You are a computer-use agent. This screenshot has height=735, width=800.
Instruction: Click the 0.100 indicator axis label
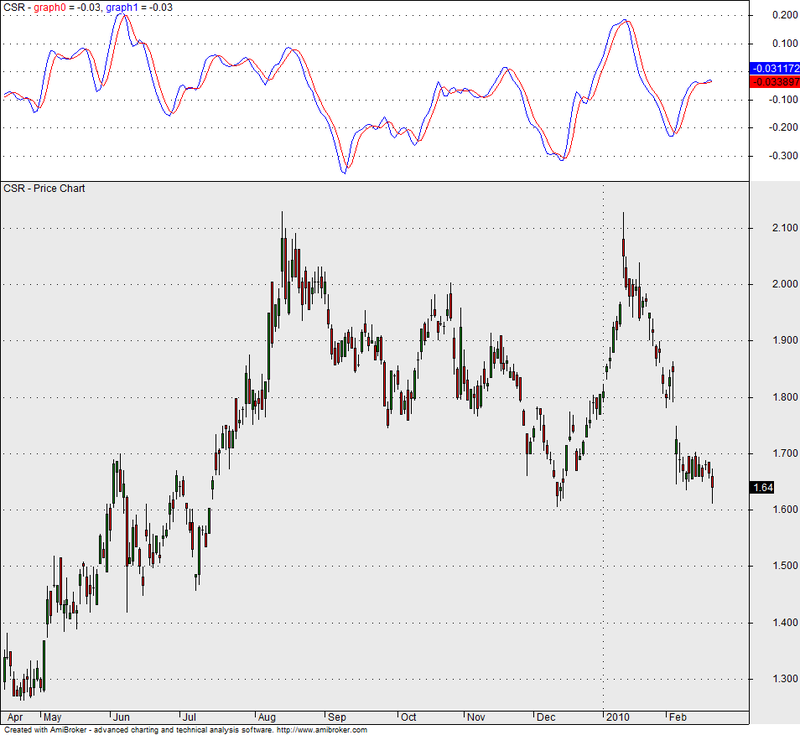coord(785,43)
